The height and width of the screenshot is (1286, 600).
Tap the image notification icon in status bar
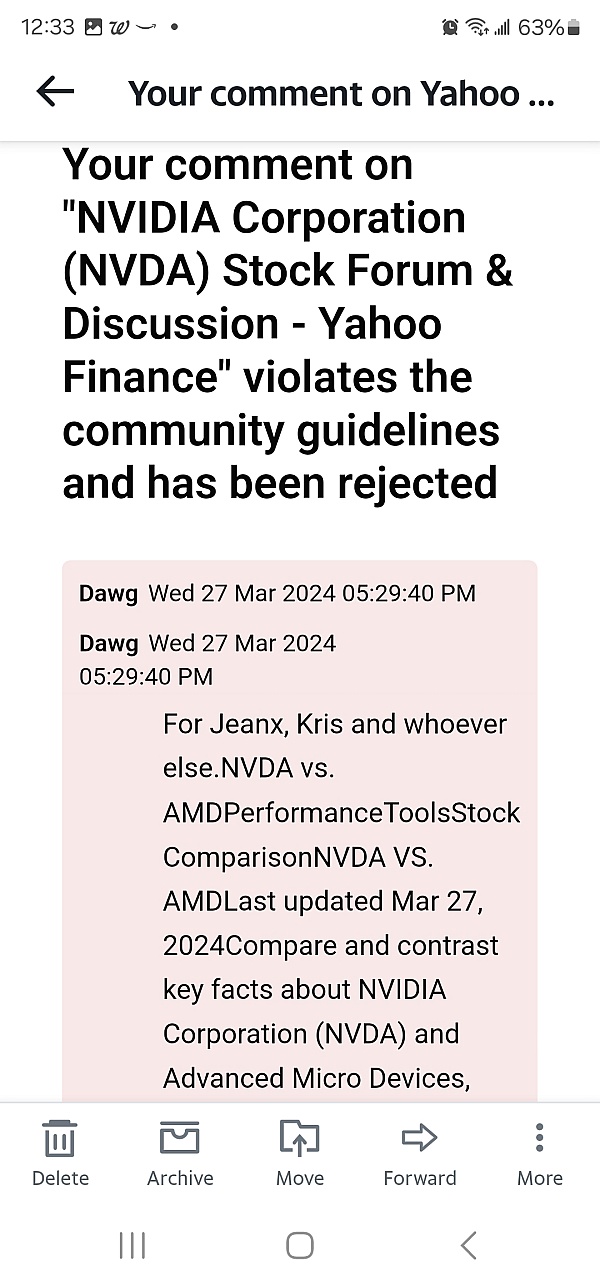click(x=94, y=28)
